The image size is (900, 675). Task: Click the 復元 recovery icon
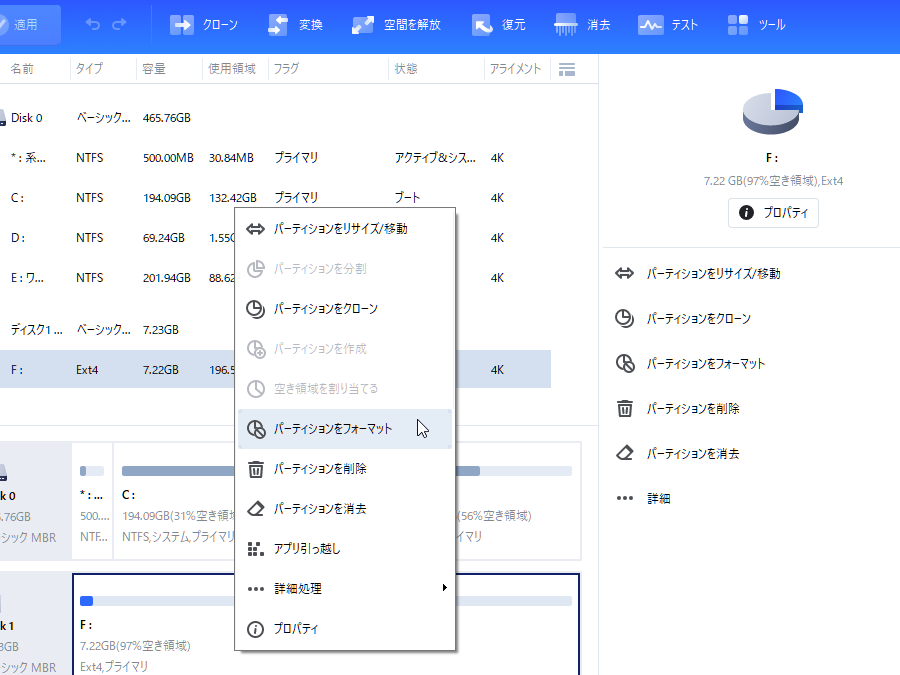(484, 25)
